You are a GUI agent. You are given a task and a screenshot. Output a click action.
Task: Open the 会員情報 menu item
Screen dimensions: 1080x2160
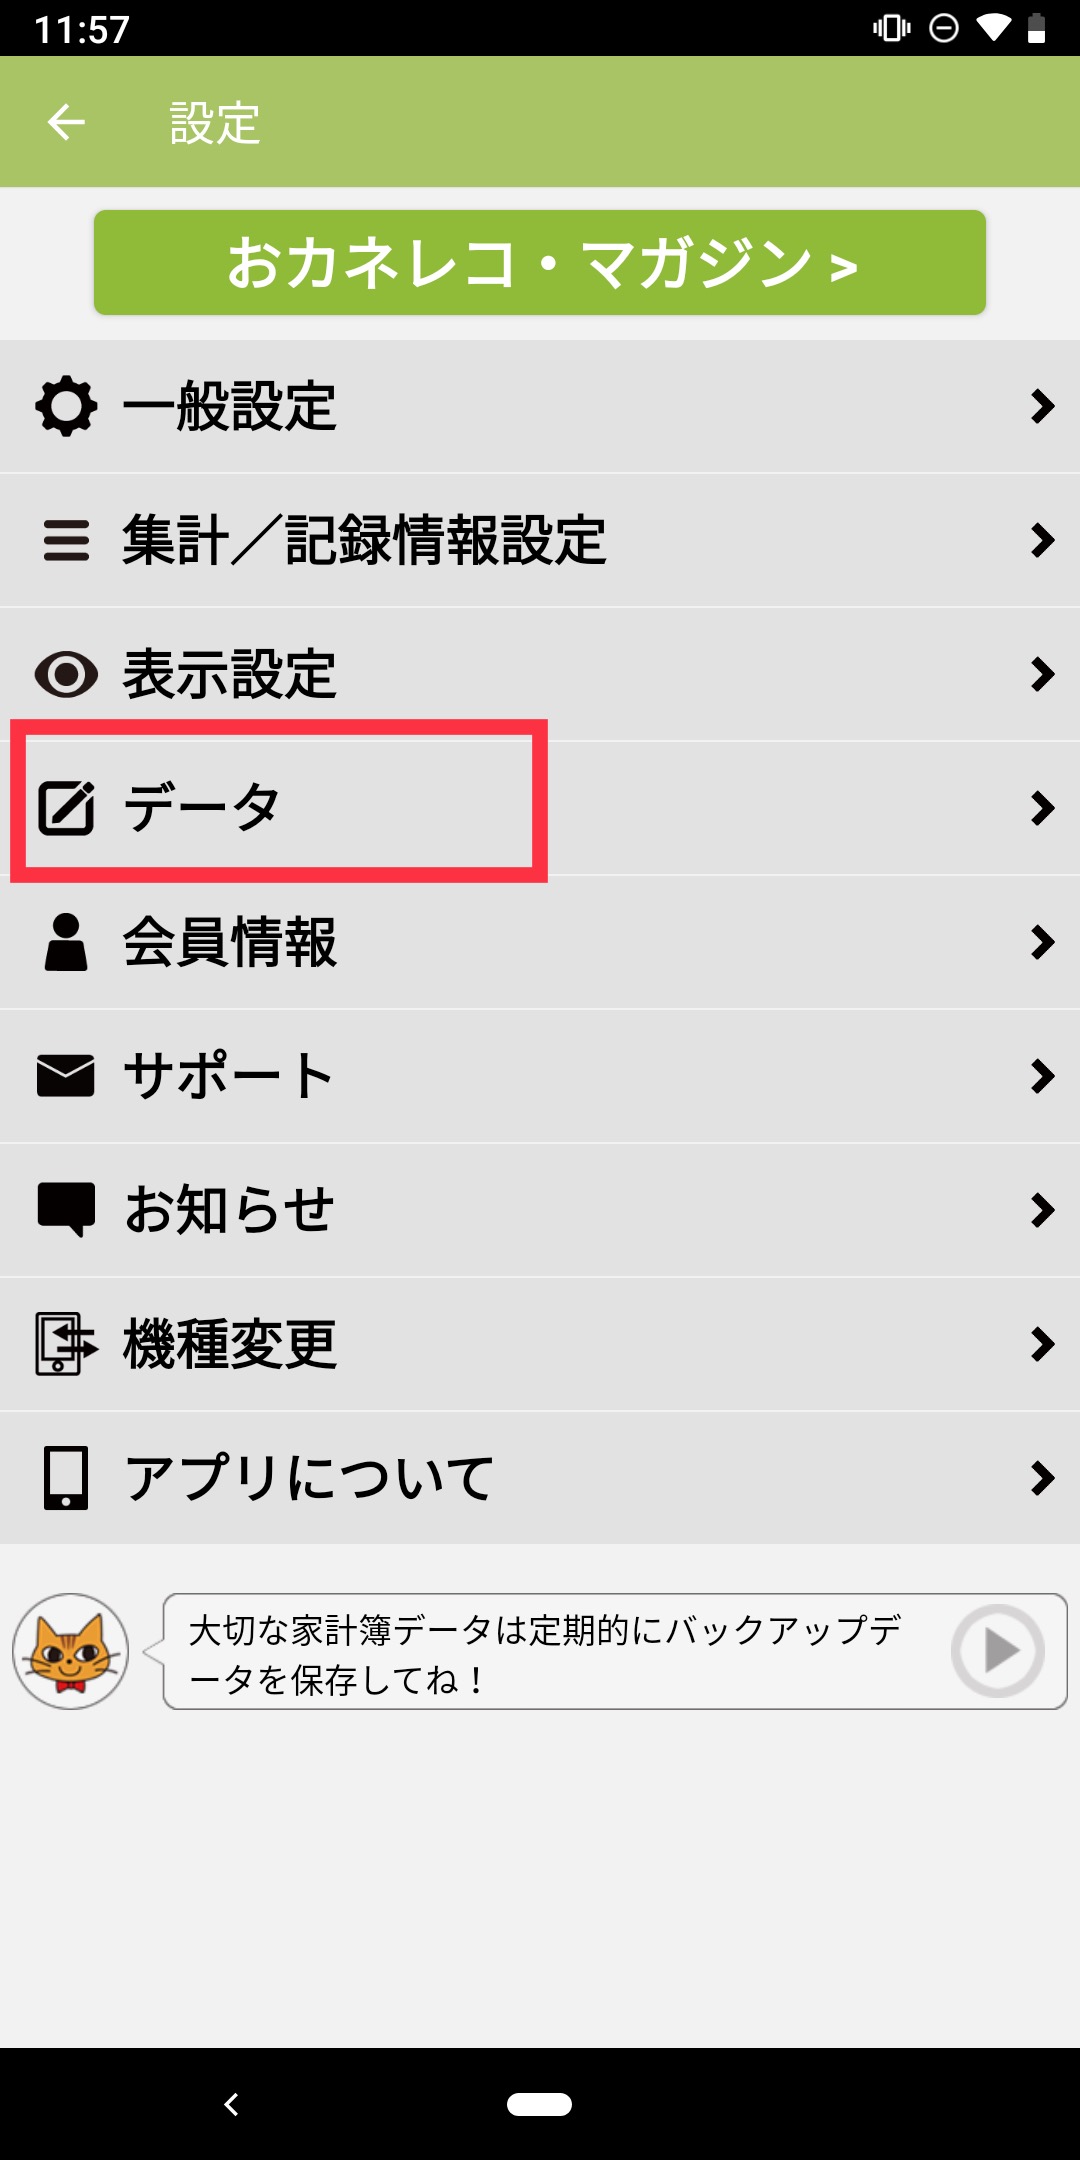pyautogui.click(x=540, y=942)
